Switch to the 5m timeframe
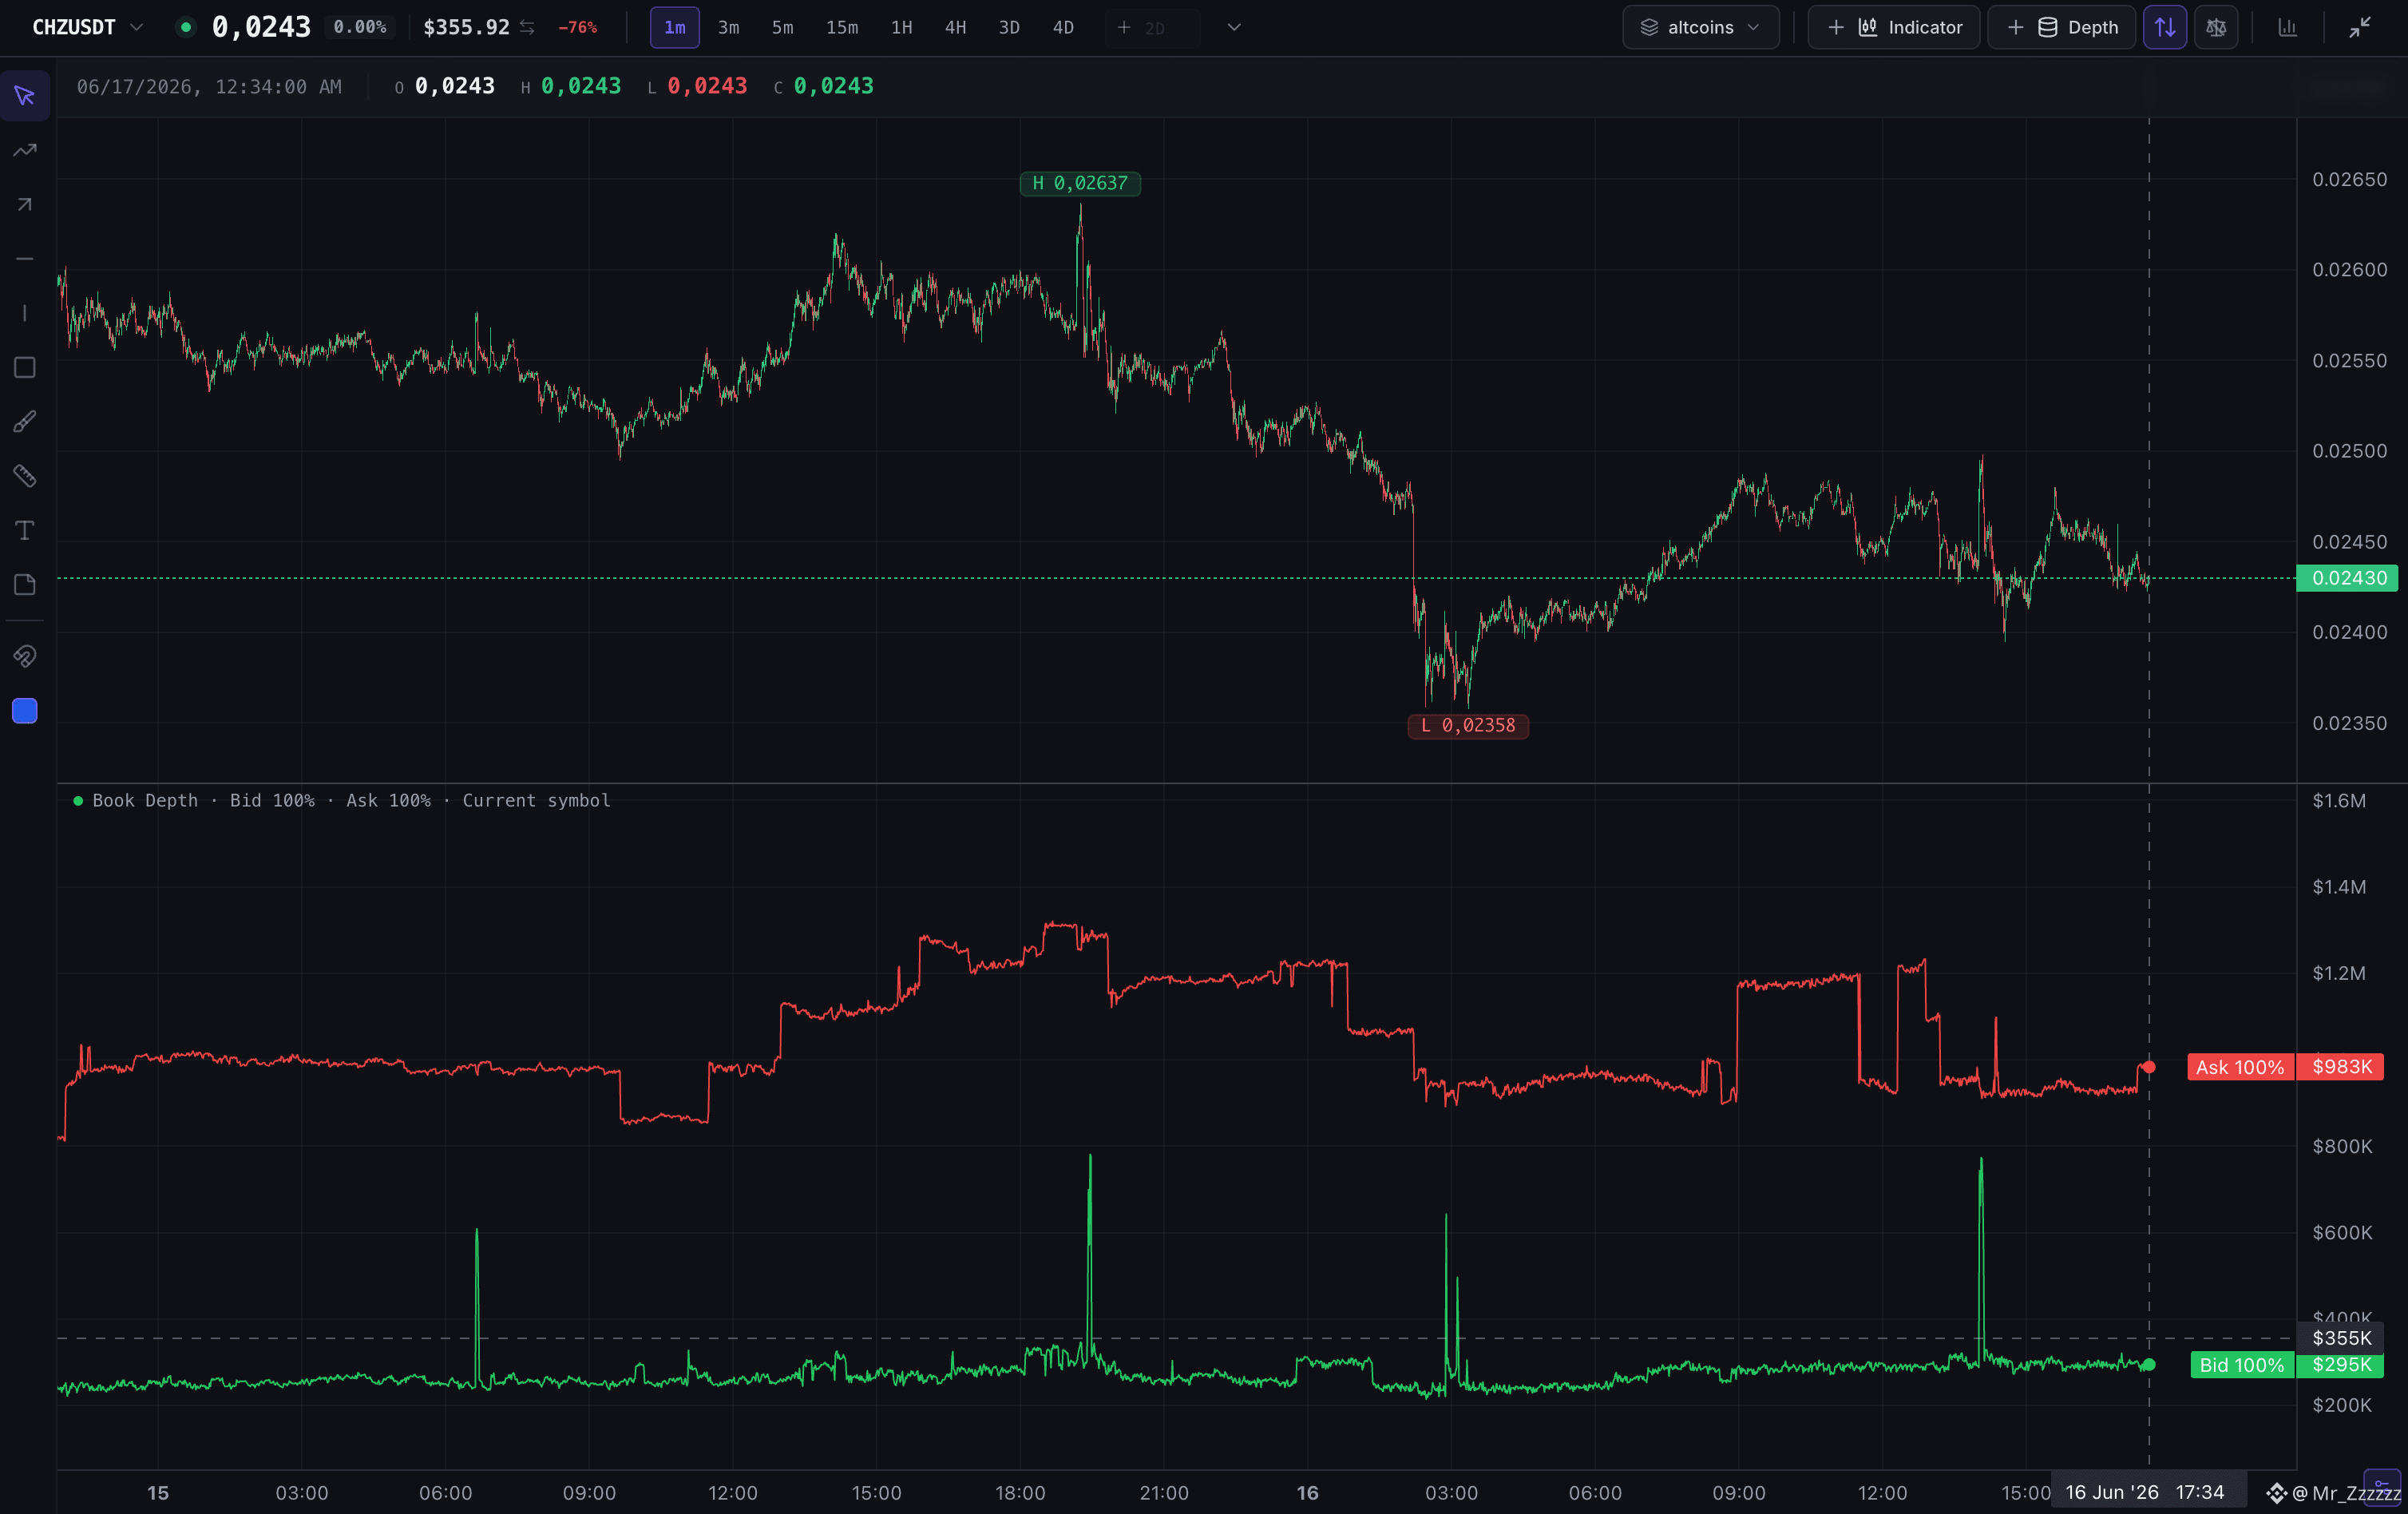Screen dimensions: 2408x1514 point(783,28)
